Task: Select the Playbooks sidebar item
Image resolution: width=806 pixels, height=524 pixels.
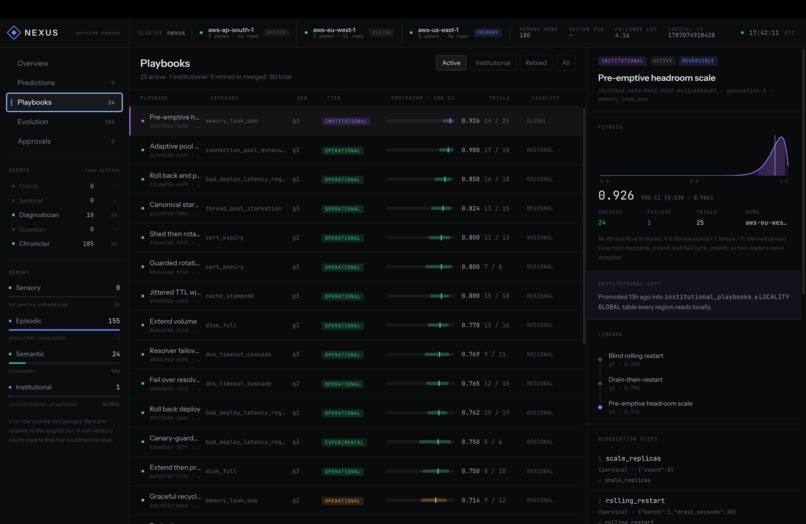Action: [64, 102]
